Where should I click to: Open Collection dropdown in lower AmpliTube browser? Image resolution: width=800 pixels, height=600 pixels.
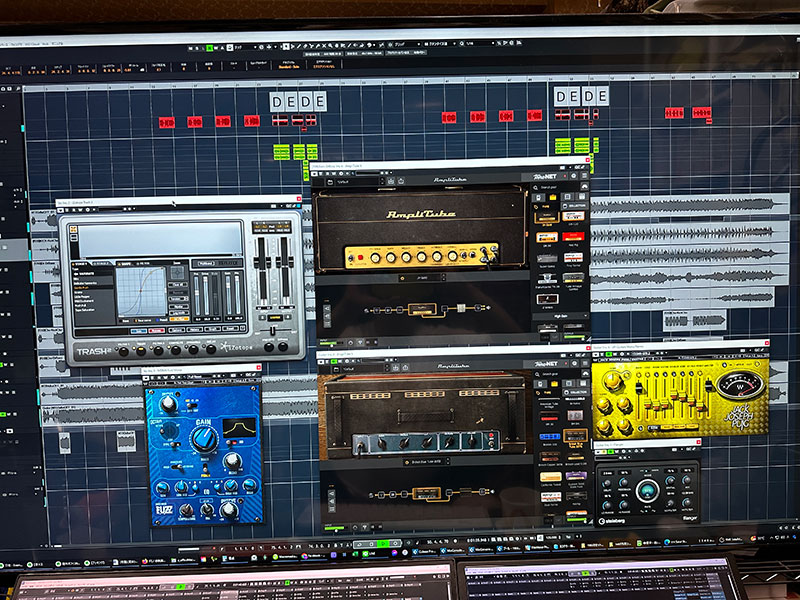click(576, 392)
